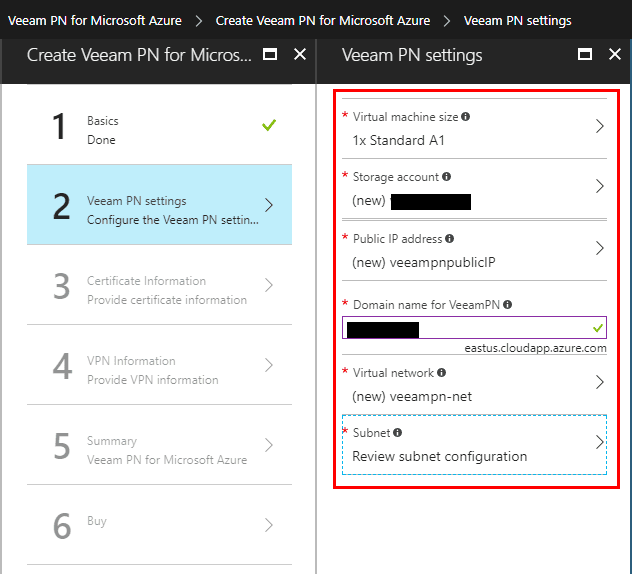Select step 2 Veeam PN settings label
Viewport: 632px width, 574px height.
coord(137,201)
